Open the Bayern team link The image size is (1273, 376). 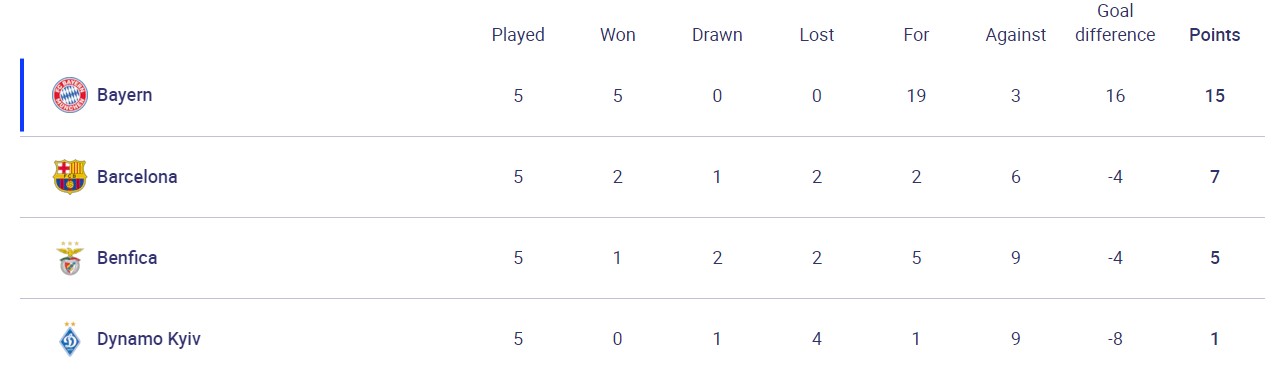[125, 95]
